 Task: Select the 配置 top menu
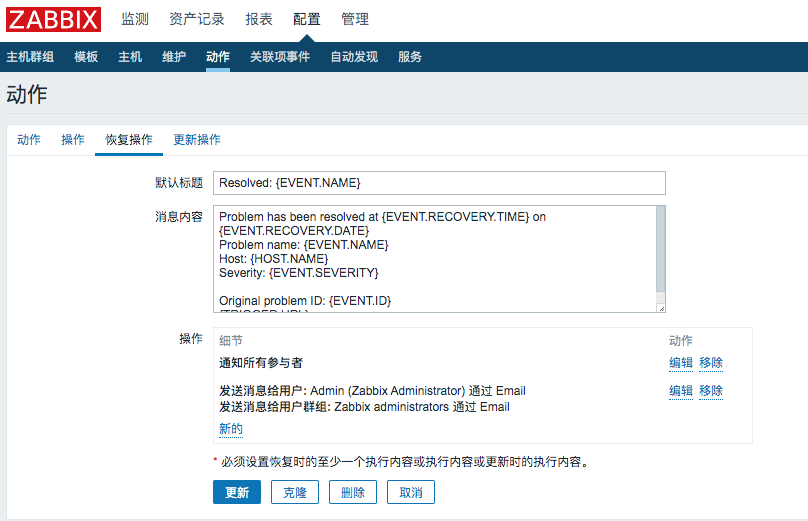(307, 19)
